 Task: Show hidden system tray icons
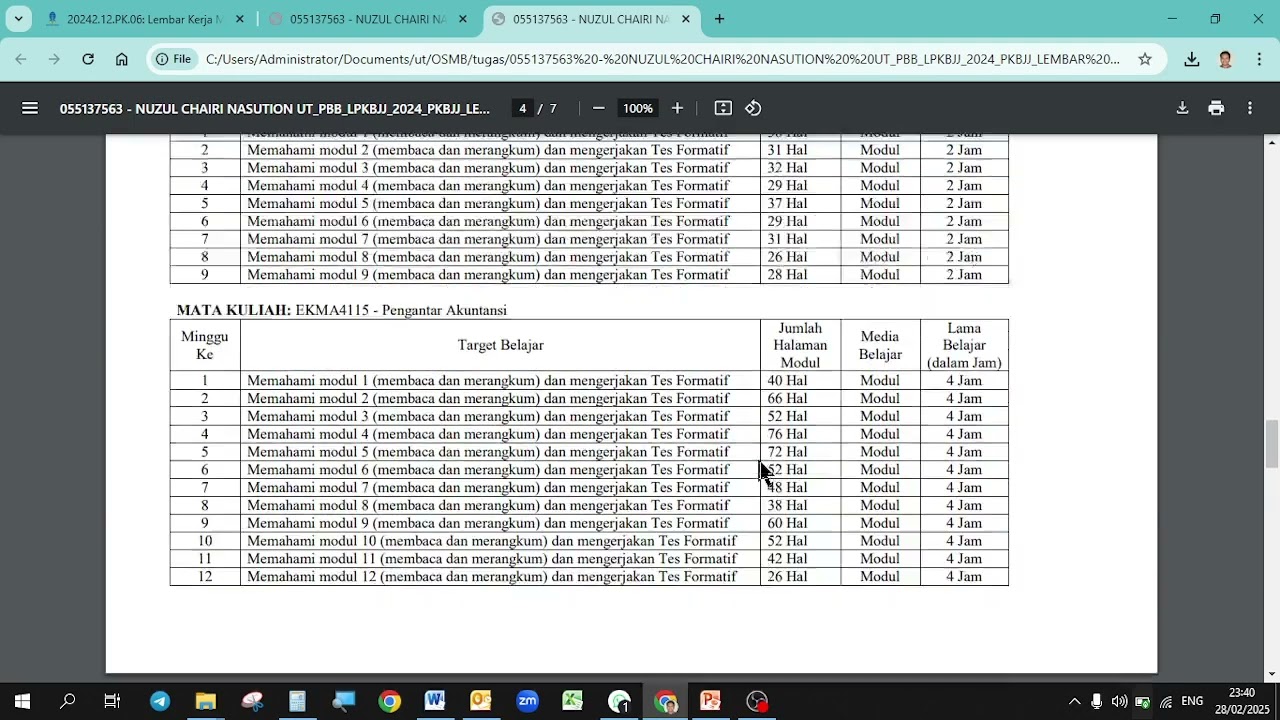click(x=1074, y=702)
